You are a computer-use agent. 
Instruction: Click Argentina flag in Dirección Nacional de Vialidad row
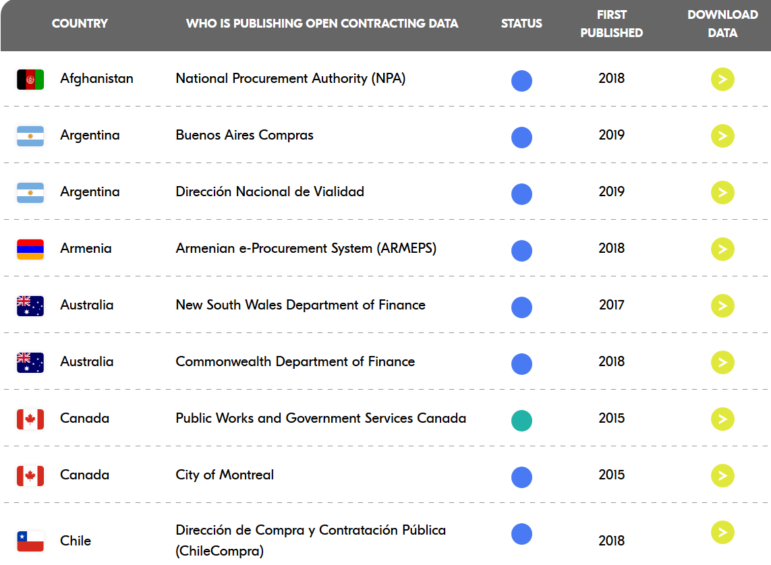(30, 192)
